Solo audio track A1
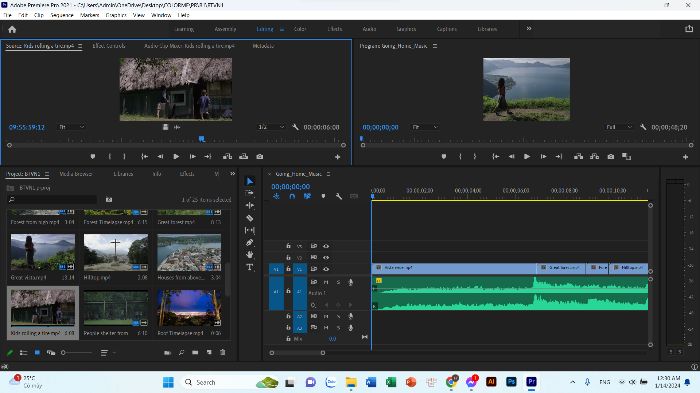 (338, 282)
